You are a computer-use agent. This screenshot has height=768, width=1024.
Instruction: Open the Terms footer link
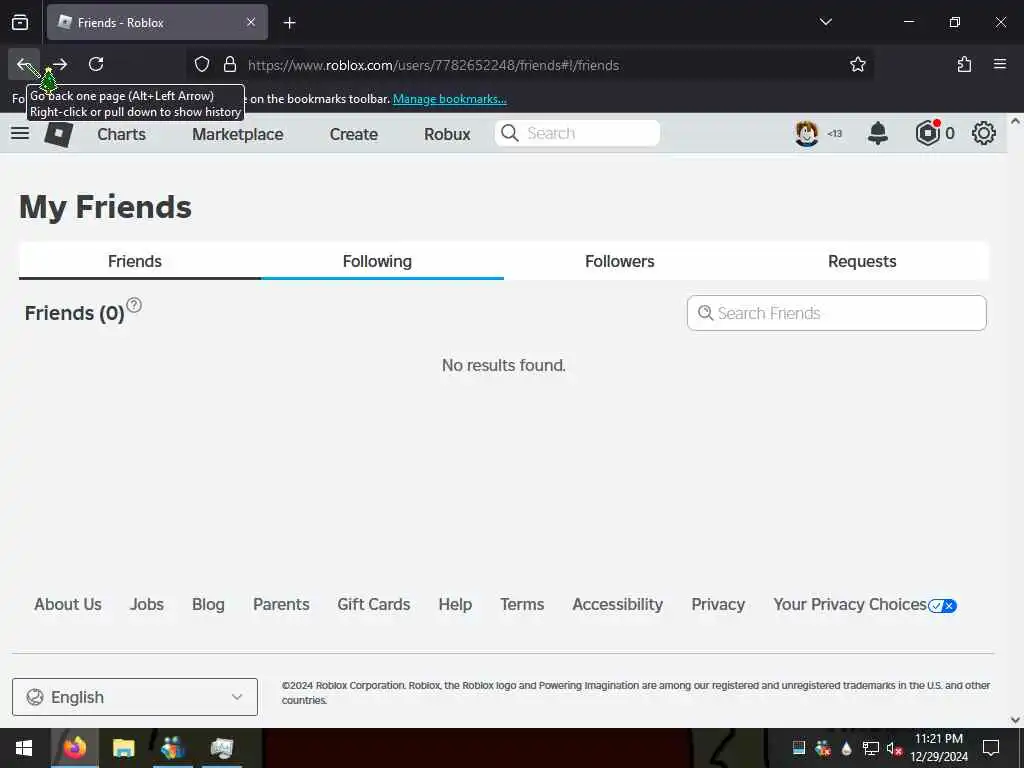coord(522,605)
